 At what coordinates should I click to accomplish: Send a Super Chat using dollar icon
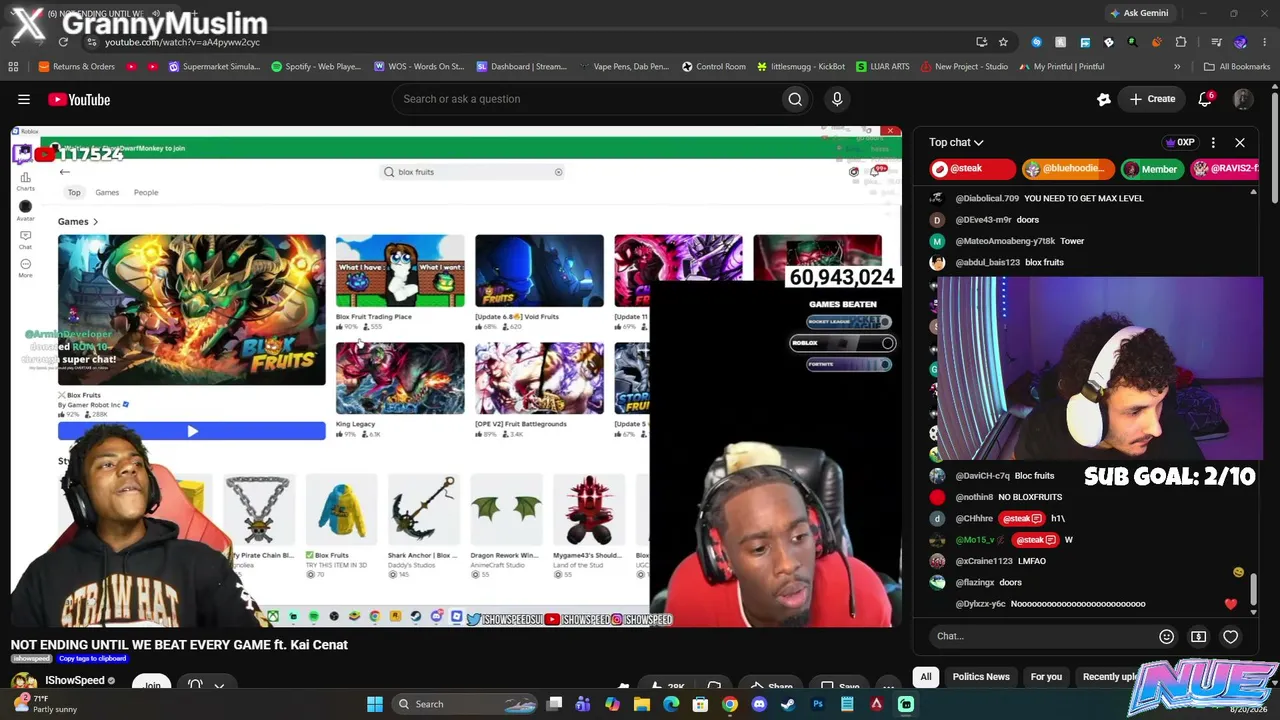coord(1198,637)
